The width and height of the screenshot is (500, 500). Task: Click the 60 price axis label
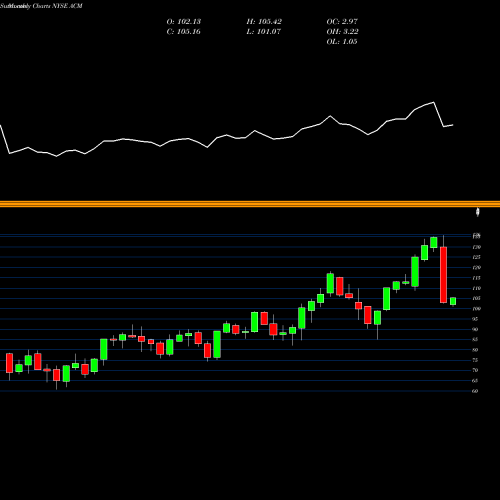475,391
